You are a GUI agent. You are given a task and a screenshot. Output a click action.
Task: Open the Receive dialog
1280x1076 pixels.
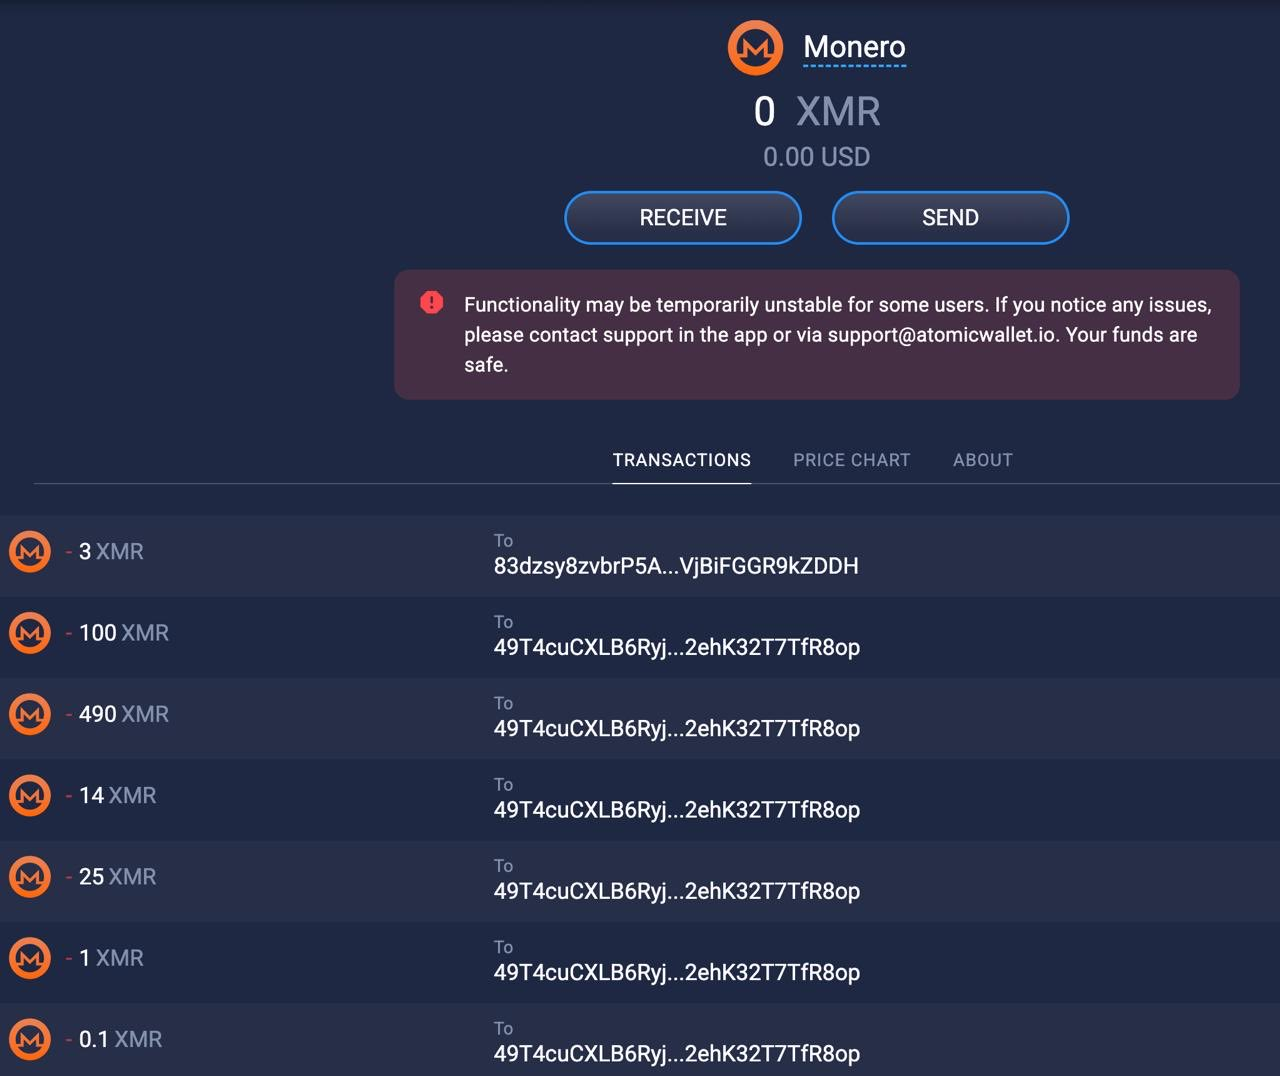[683, 218]
